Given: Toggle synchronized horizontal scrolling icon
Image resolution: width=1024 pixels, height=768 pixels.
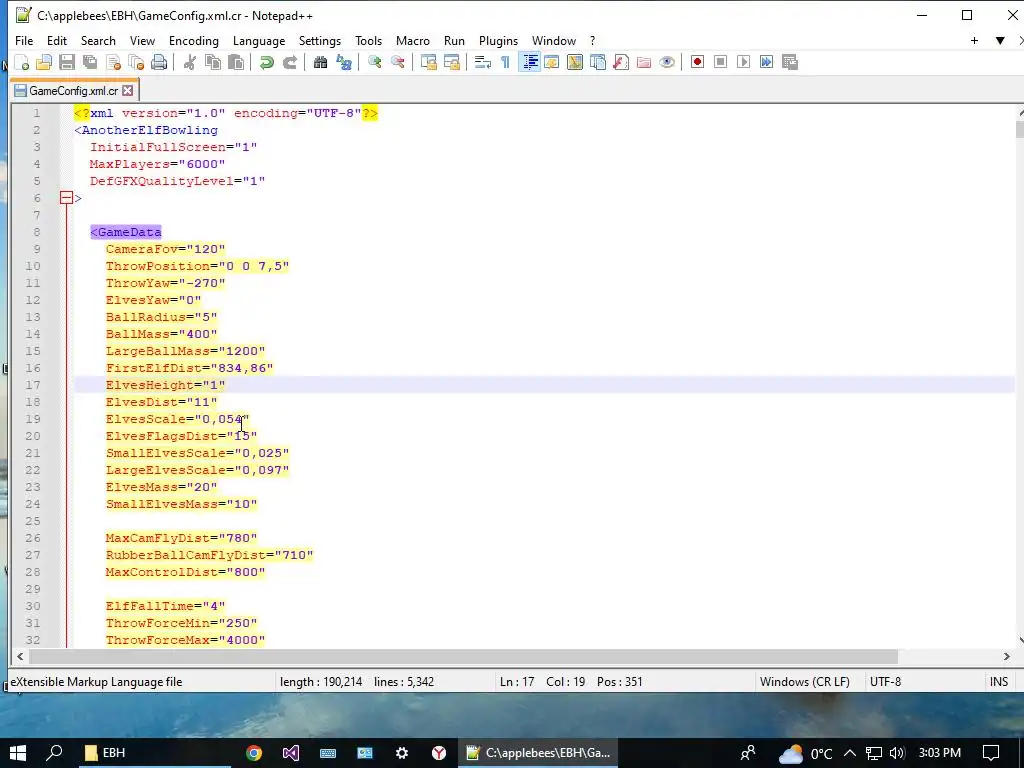Looking at the screenshot, I should click(x=452, y=62).
